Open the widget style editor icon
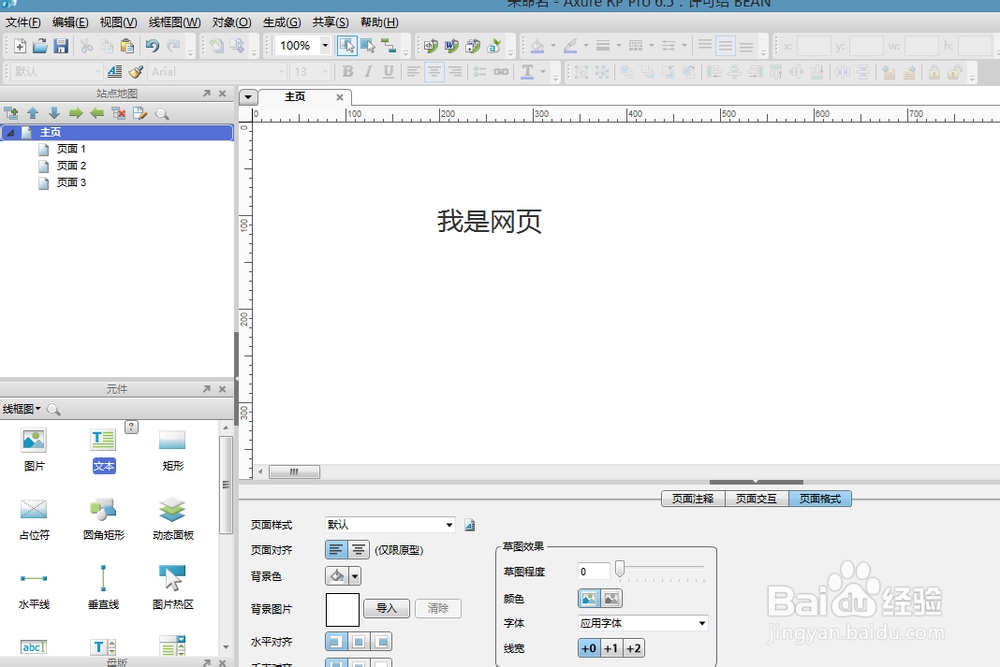The height and width of the screenshot is (667, 1000). tap(115, 72)
